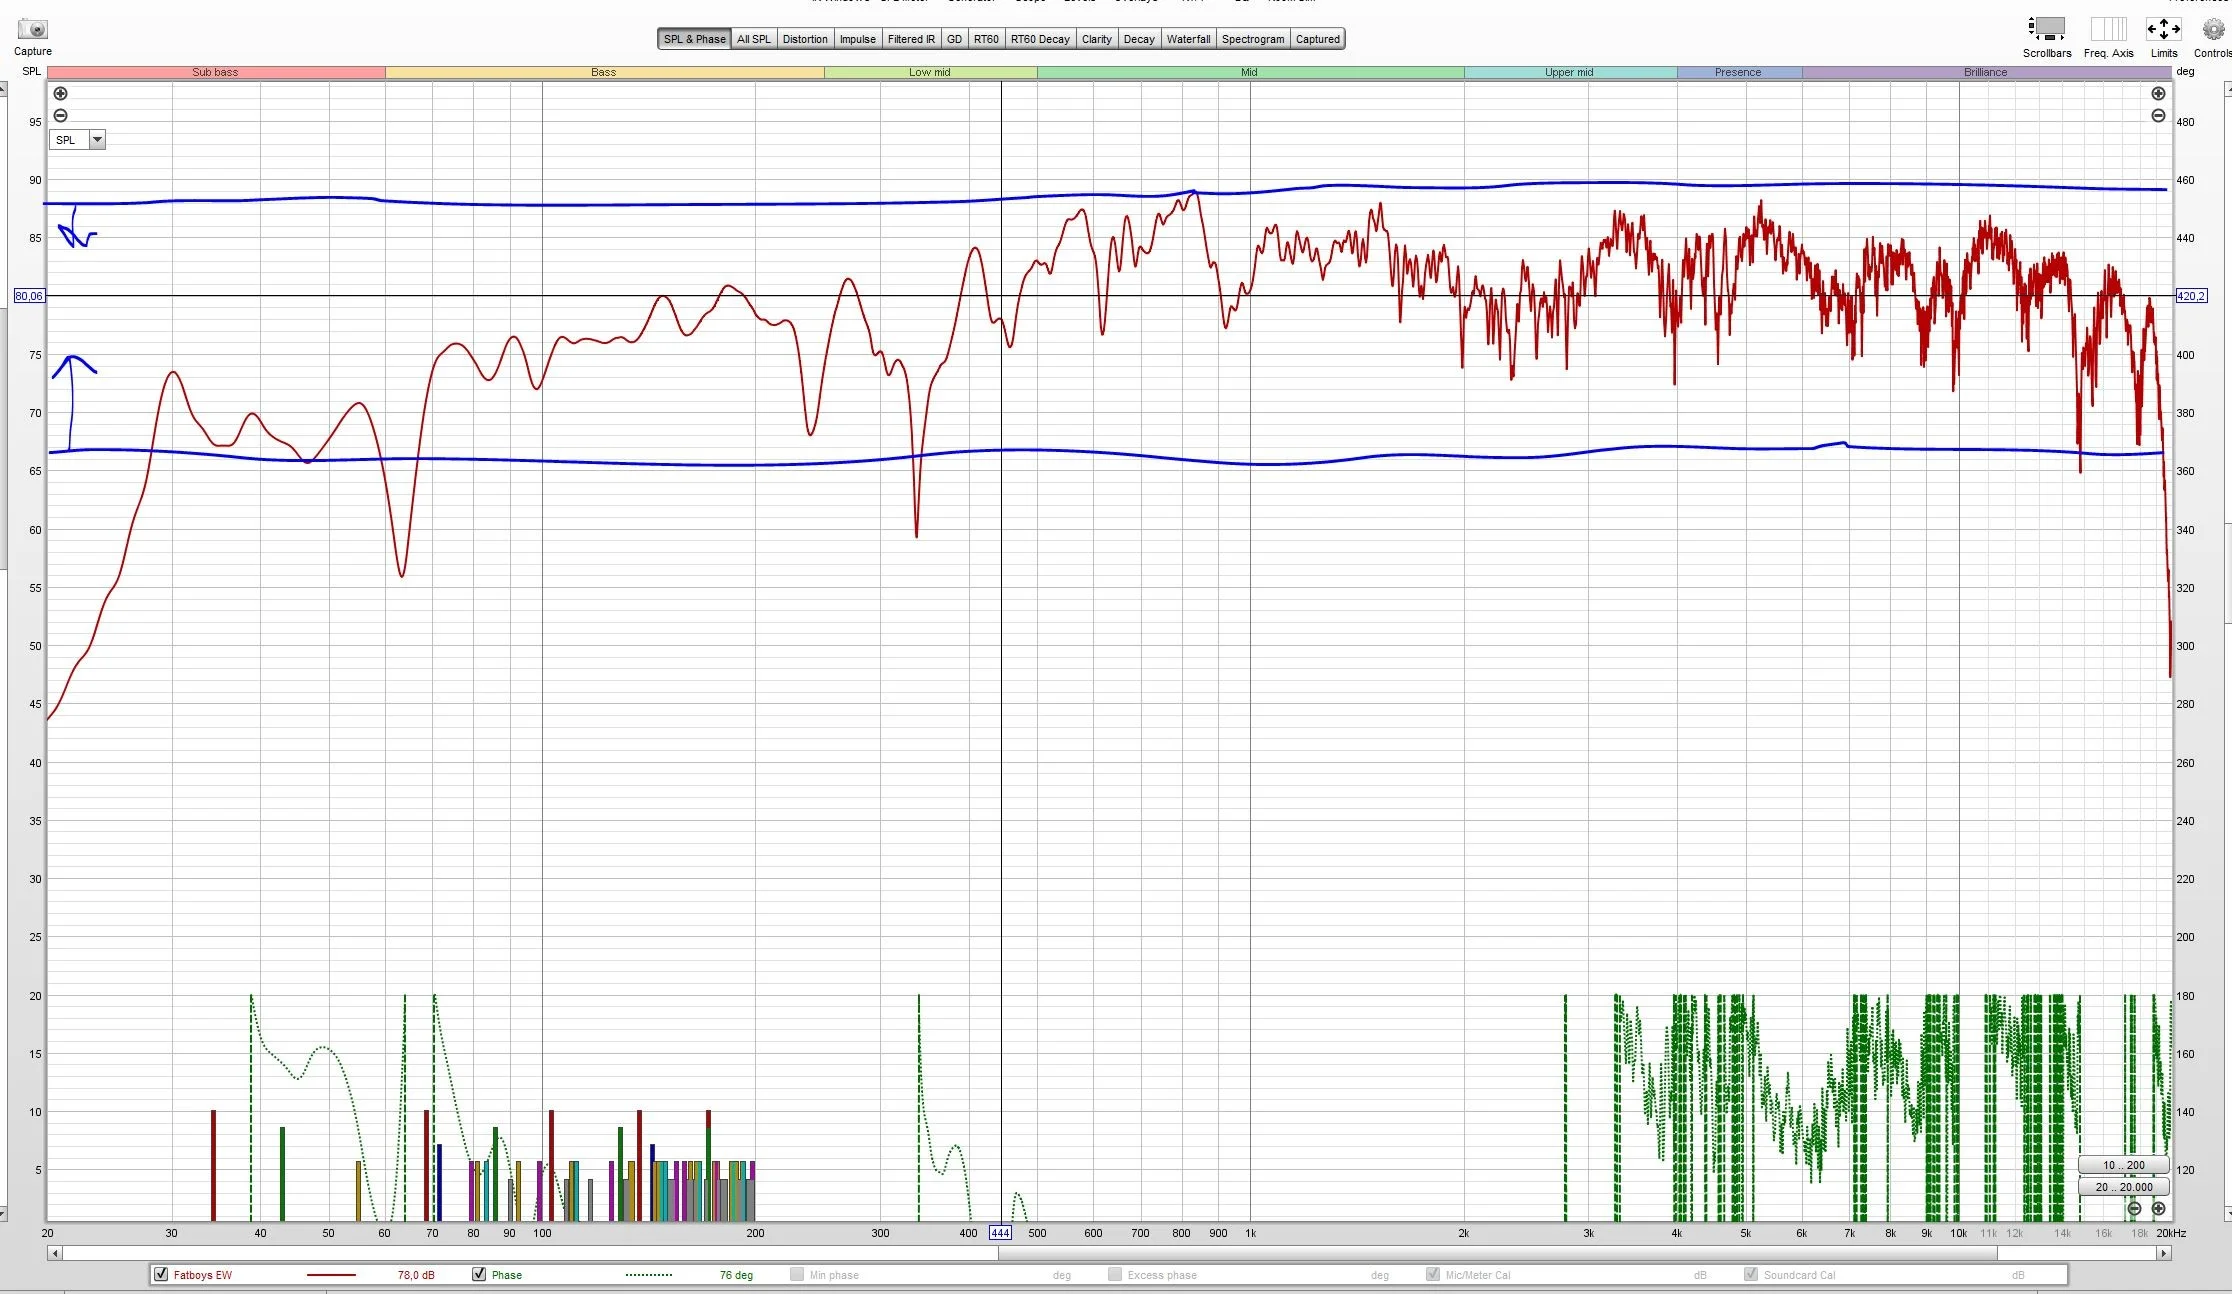Open the GD tab
Viewport: 2232px width, 1294px height.
click(x=954, y=39)
